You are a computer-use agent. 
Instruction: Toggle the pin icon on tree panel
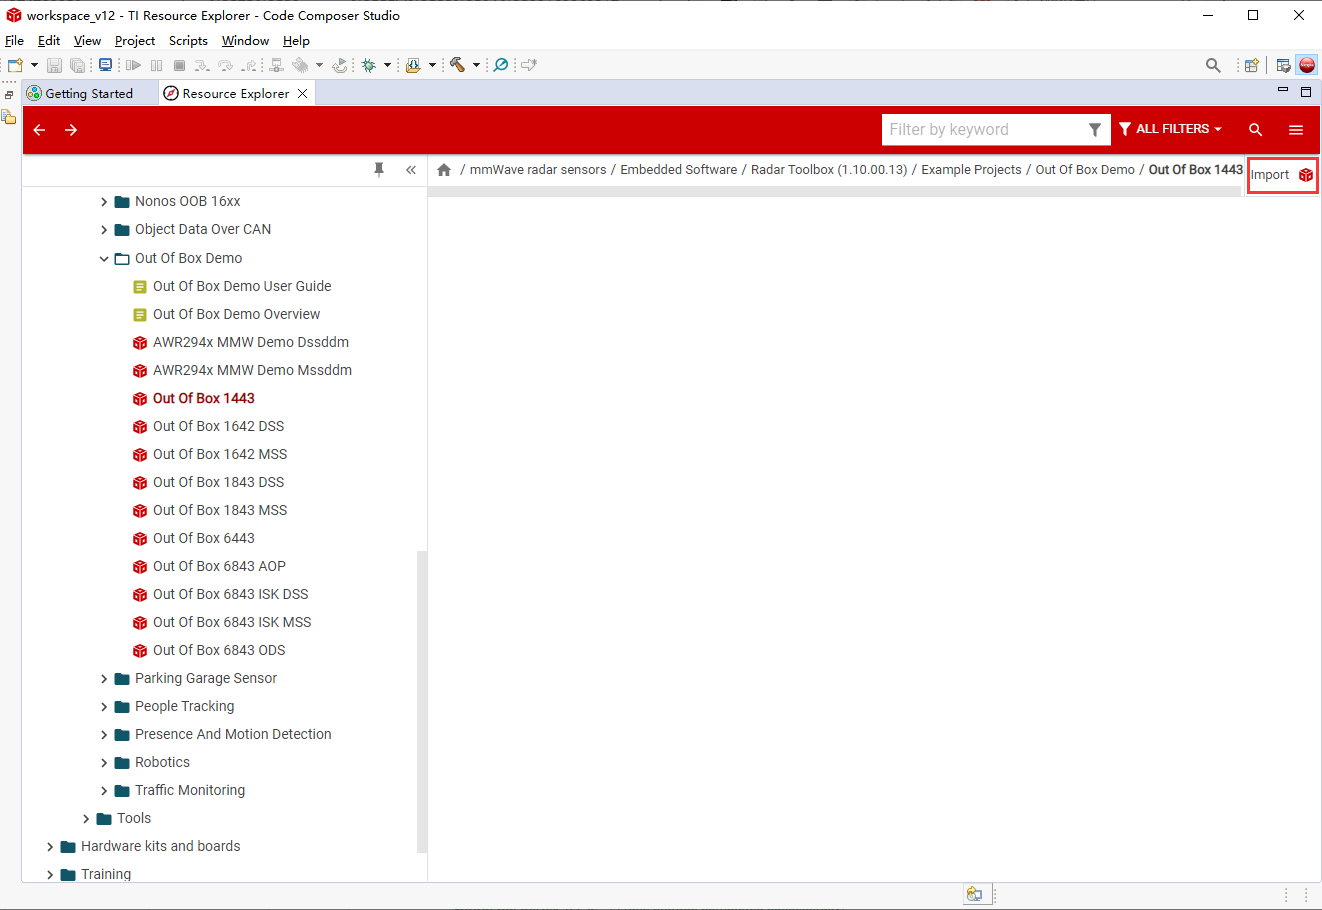click(379, 170)
